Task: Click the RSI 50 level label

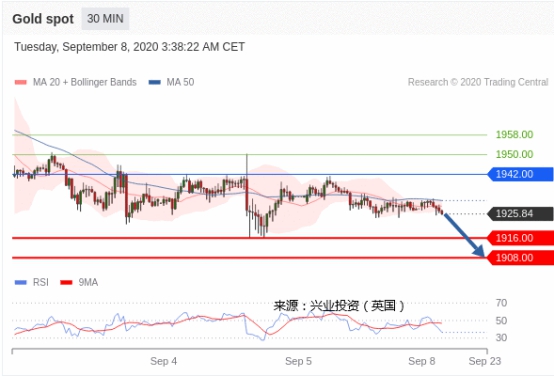Action: tap(501, 321)
